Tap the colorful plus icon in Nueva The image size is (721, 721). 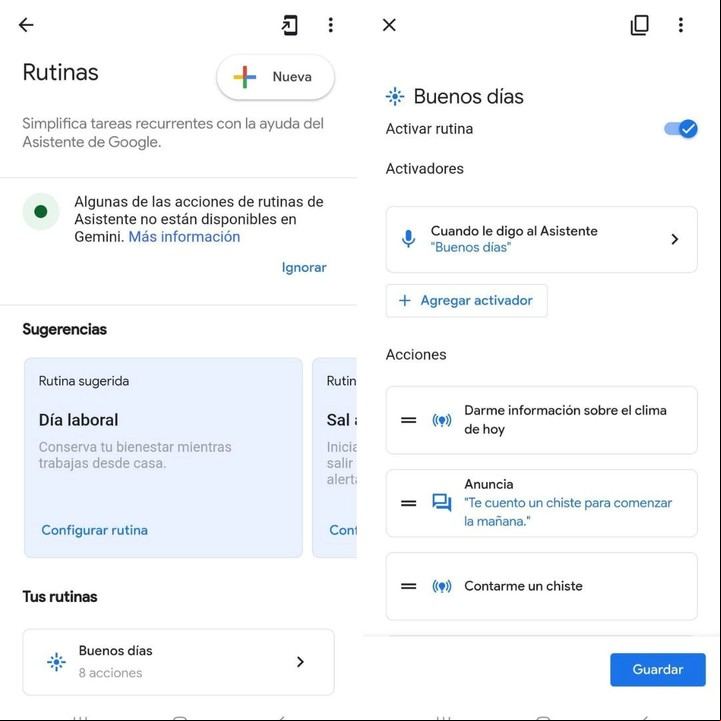coord(245,77)
